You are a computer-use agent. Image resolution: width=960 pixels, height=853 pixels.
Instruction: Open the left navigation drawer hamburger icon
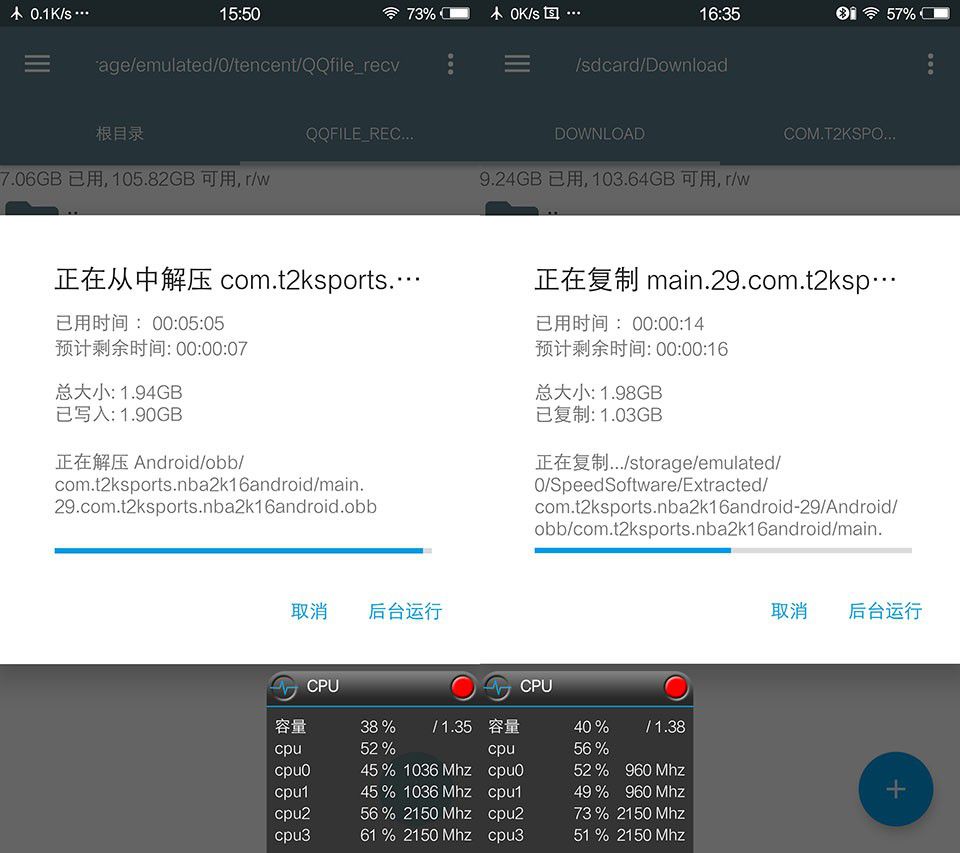tap(37, 64)
